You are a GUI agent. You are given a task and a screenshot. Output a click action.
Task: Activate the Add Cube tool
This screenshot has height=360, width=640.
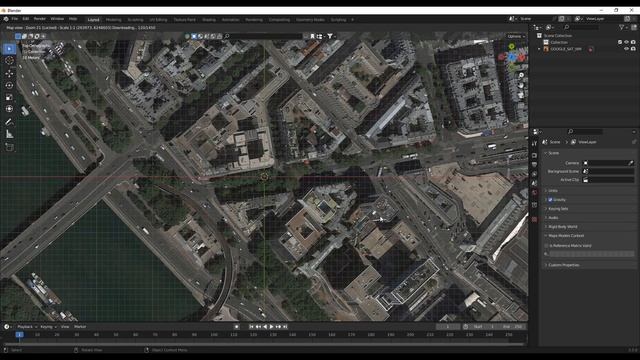(x=9, y=147)
